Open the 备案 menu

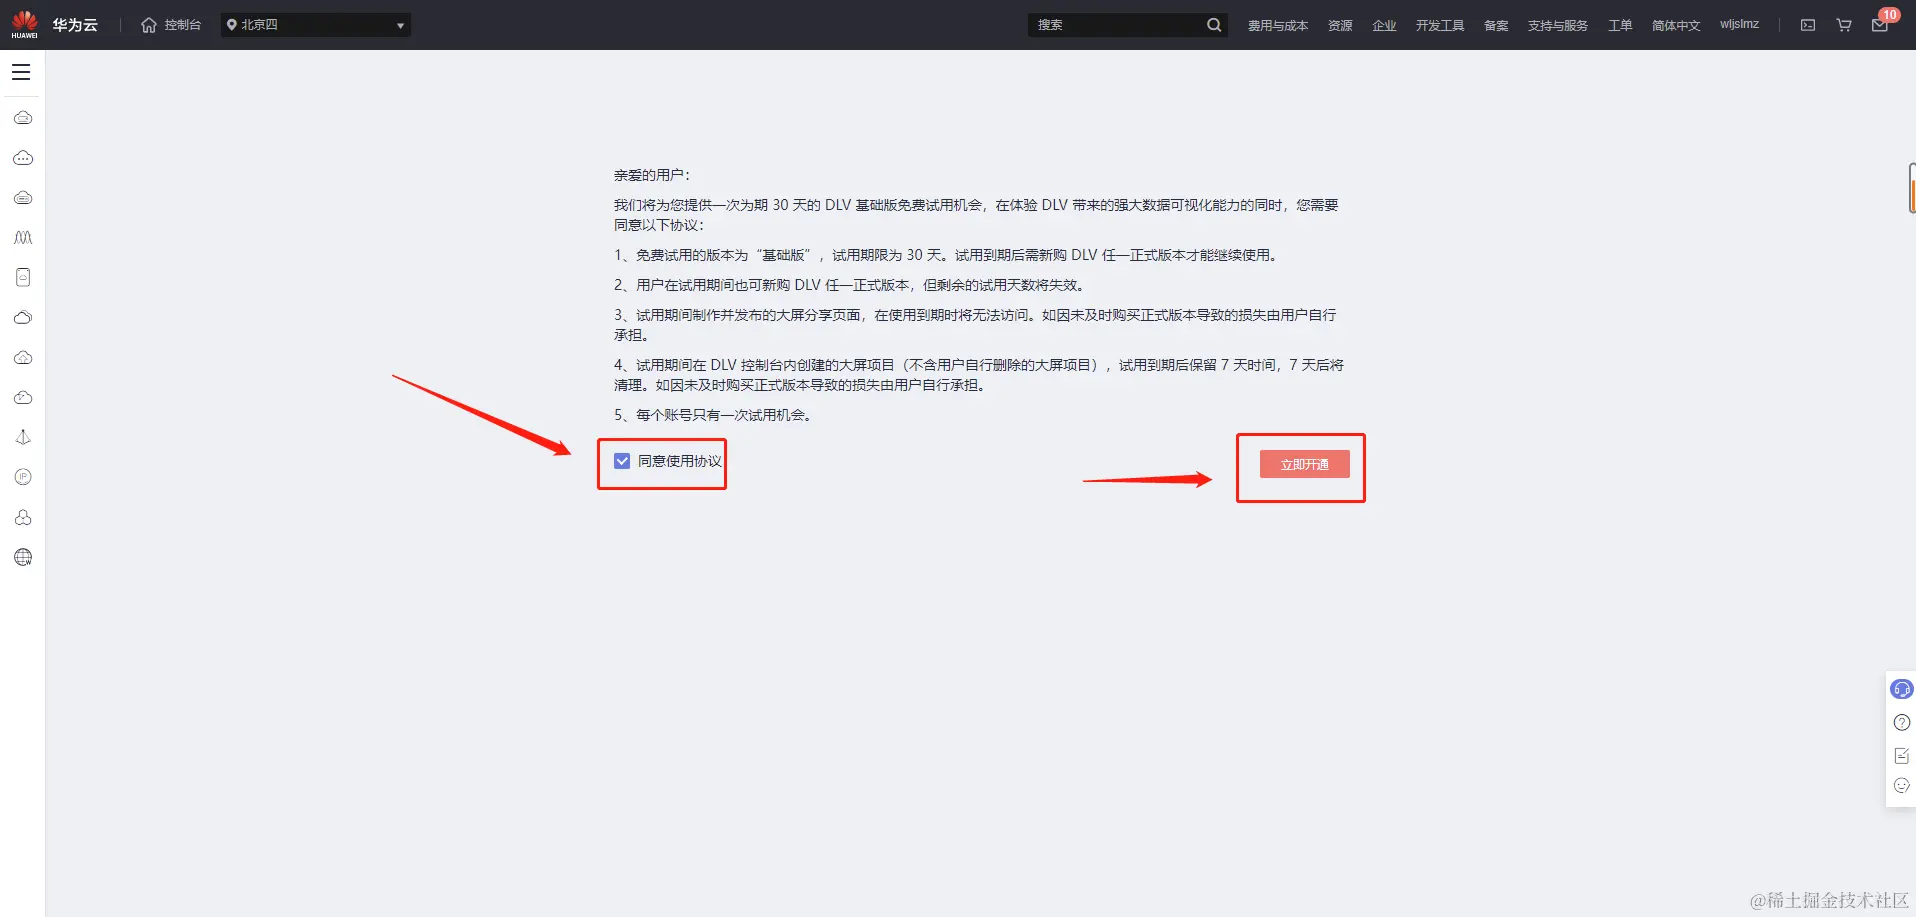point(1496,25)
